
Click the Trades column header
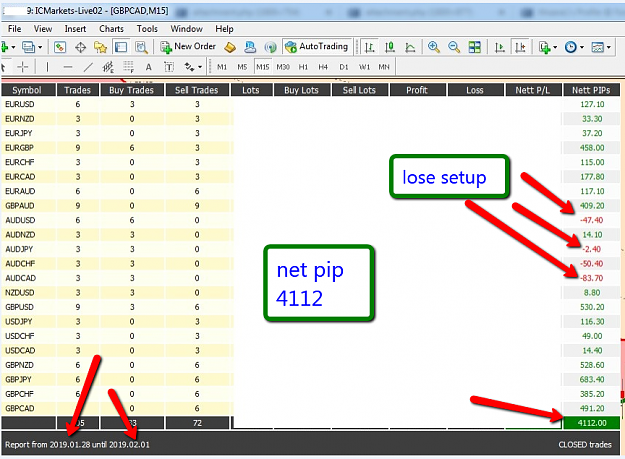tap(78, 90)
